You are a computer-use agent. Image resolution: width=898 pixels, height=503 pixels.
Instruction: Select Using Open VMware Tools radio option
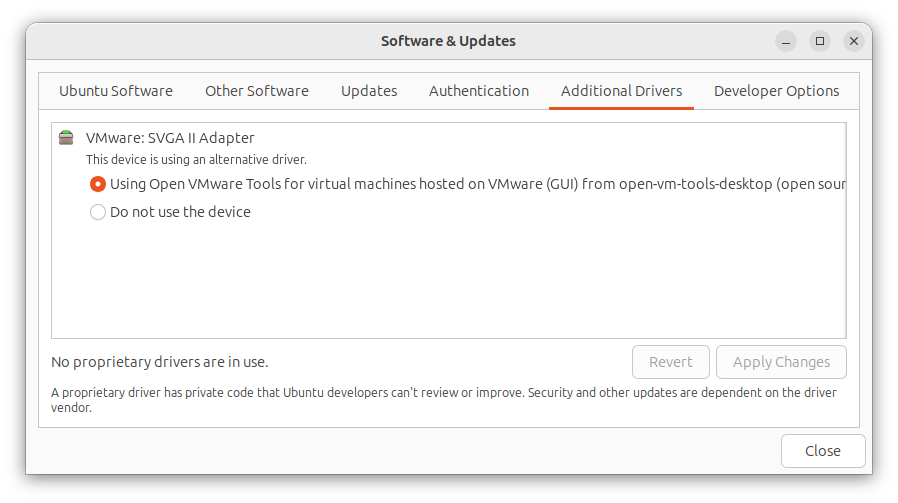[98, 184]
